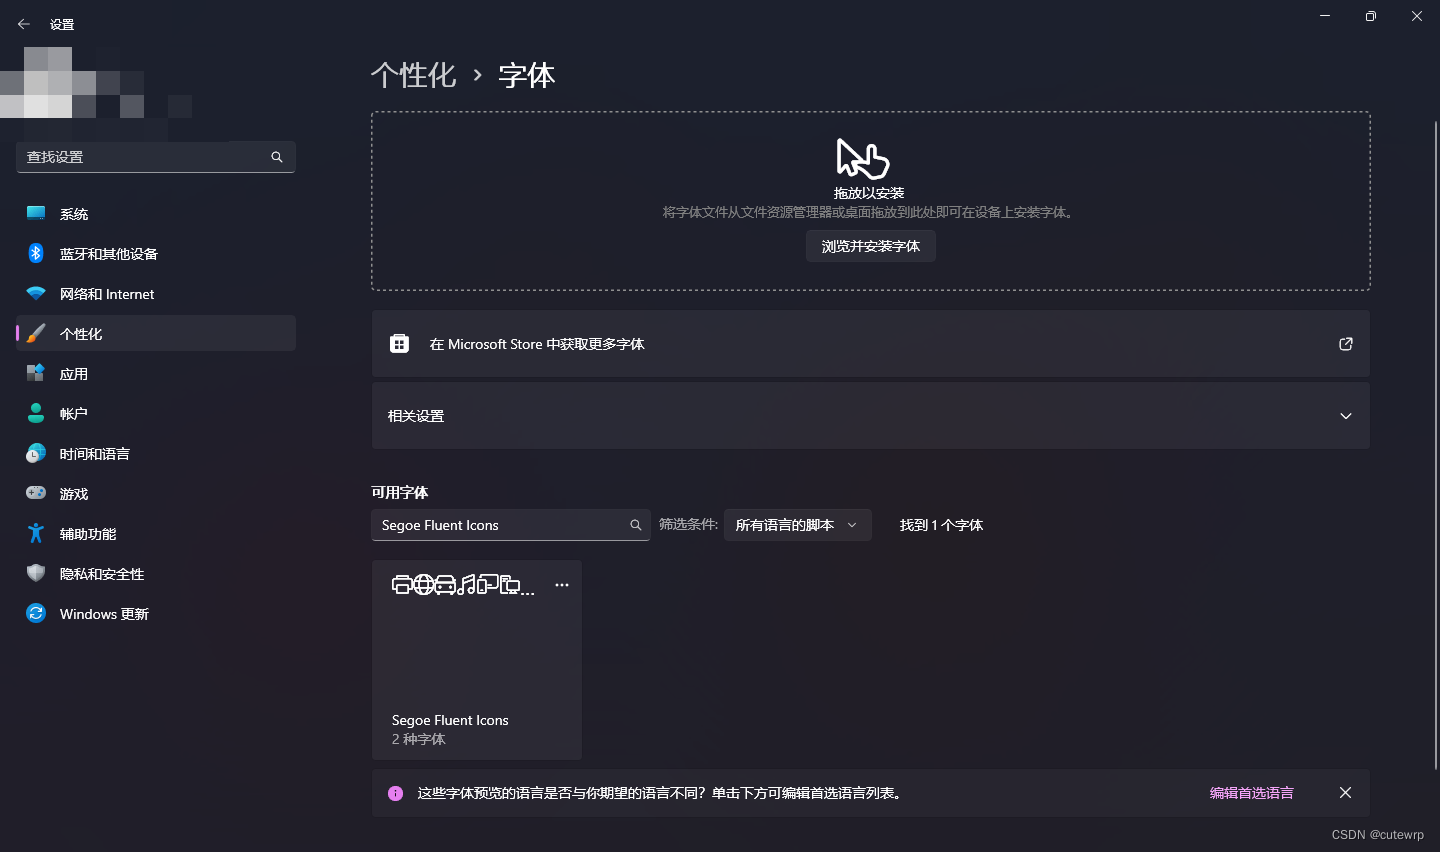Click the 字体 page title
Screen dimensions: 1440x852
pos(527,75)
